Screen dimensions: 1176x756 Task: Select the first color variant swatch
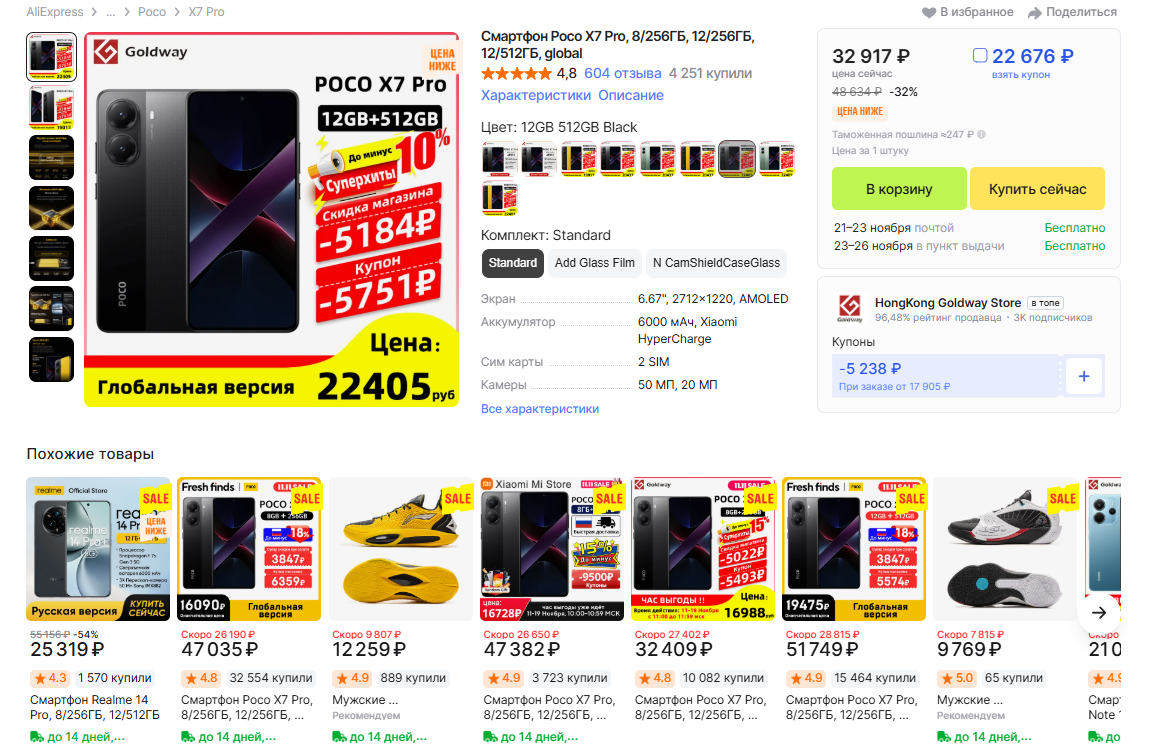coord(500,159)
